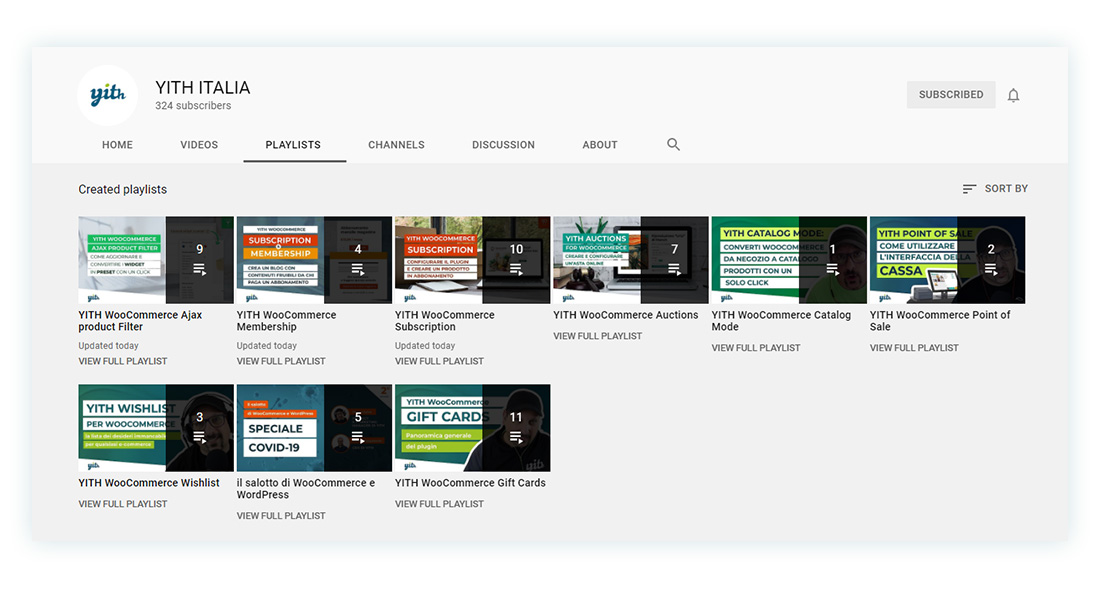Open the YITH Auctions playlist thumbnail
The width and height of the screenshot is (1106, 598).
(631, 260)
